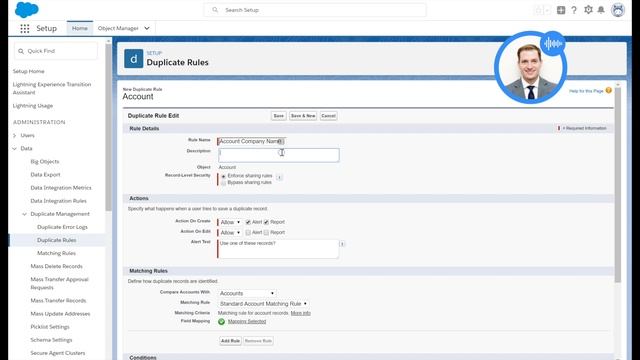This screenshot has width=640, height=360.
Task: Select Enforce sharing rules radio button
Action: coord(223,176)
